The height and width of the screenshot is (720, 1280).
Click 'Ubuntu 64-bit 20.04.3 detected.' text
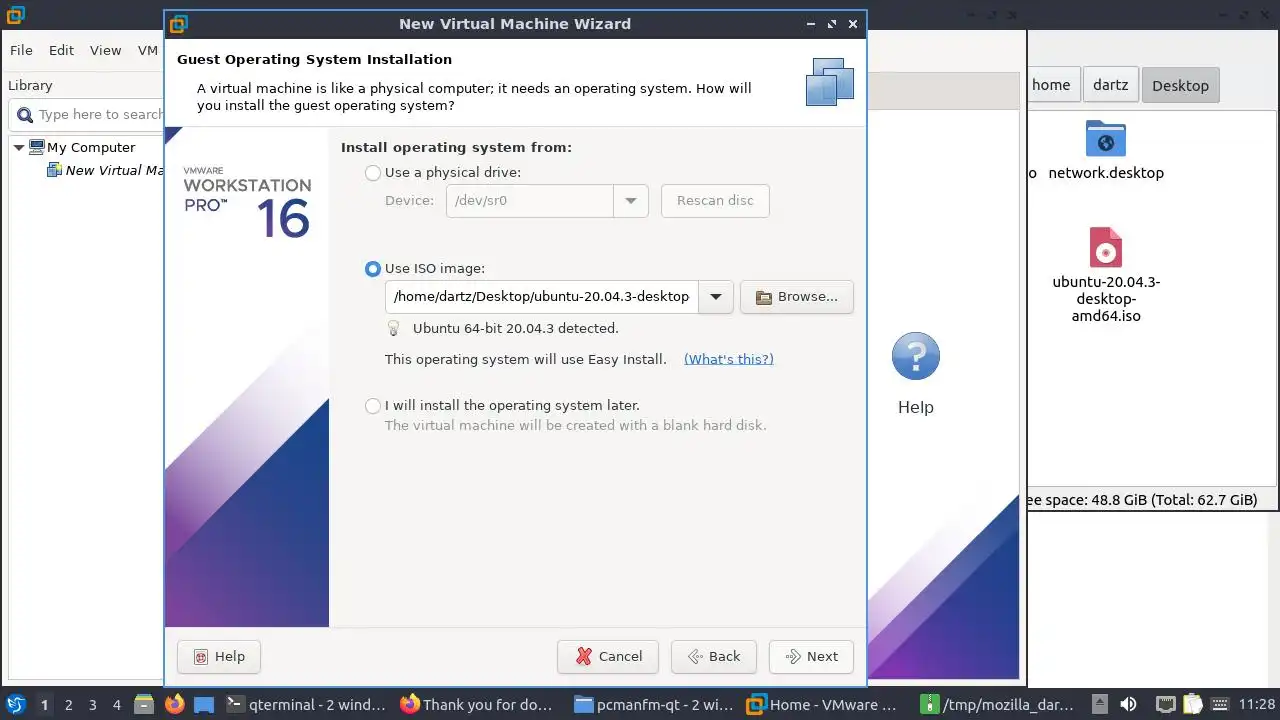point(515,328)
